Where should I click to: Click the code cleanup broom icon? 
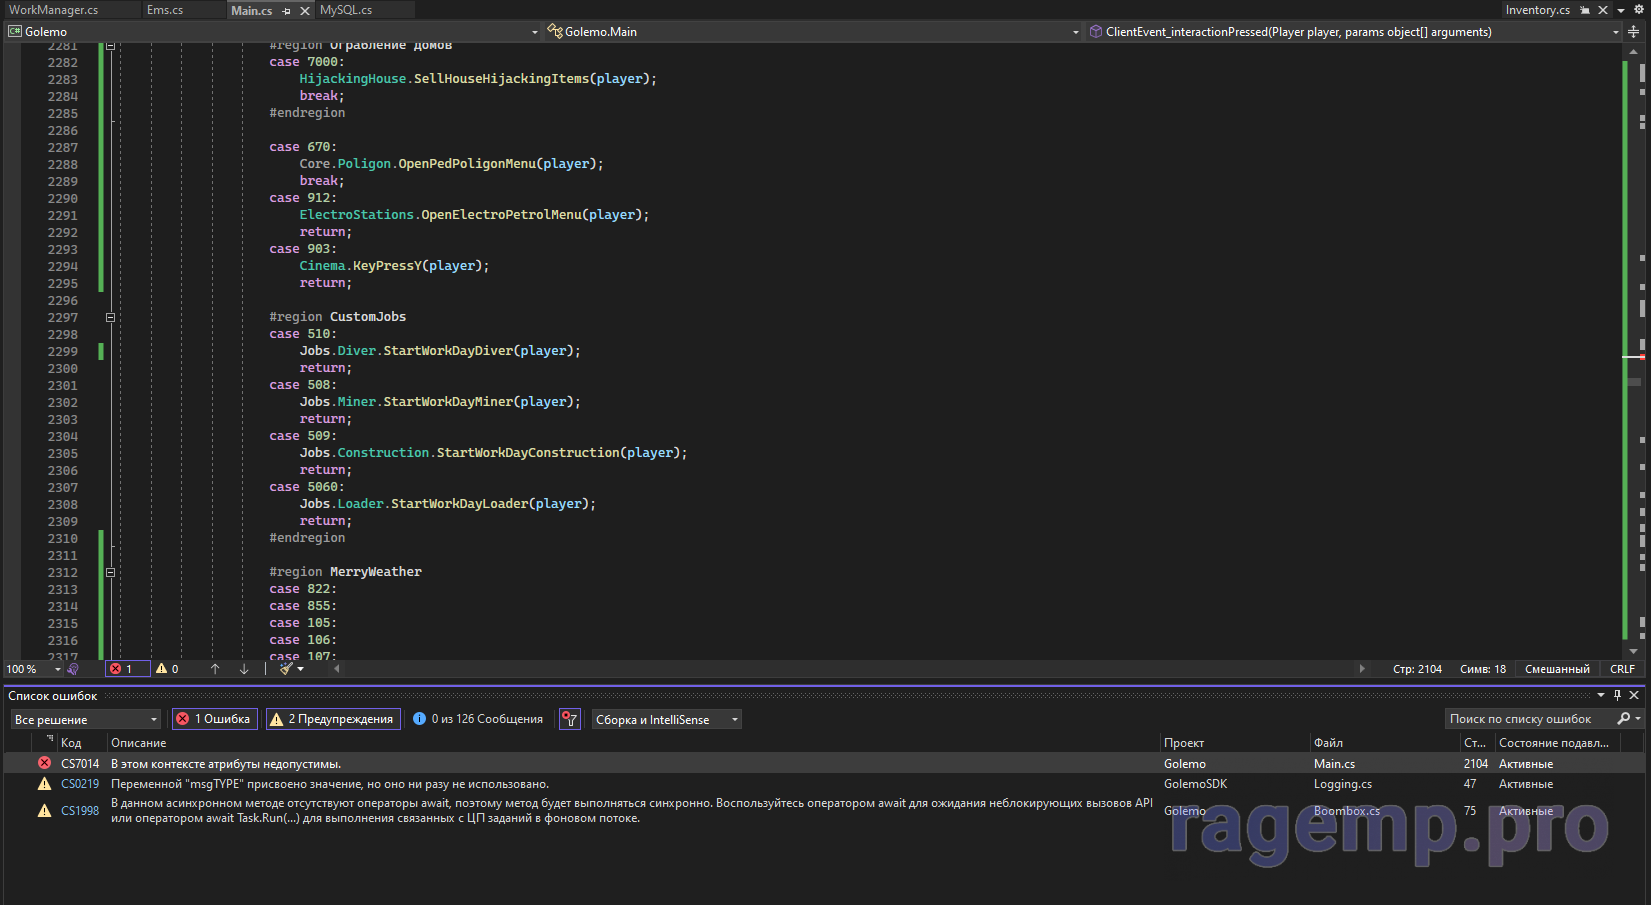(287, 669)
